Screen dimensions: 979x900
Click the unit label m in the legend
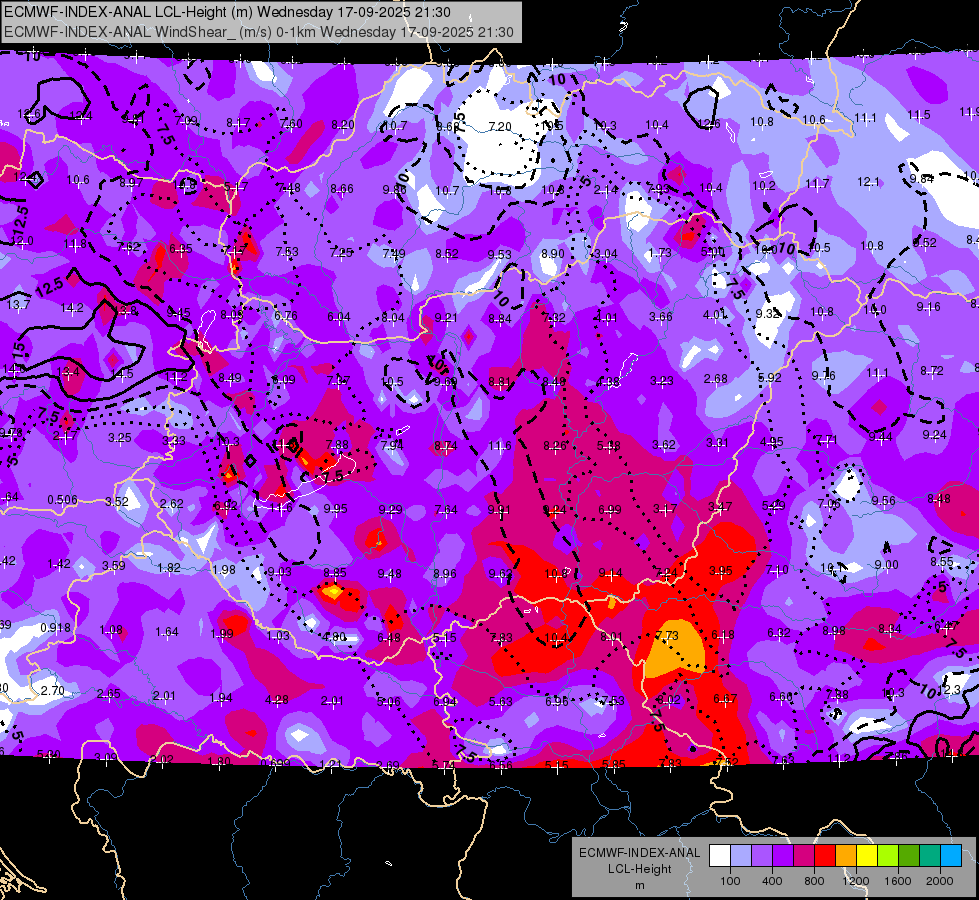point(639,885)
